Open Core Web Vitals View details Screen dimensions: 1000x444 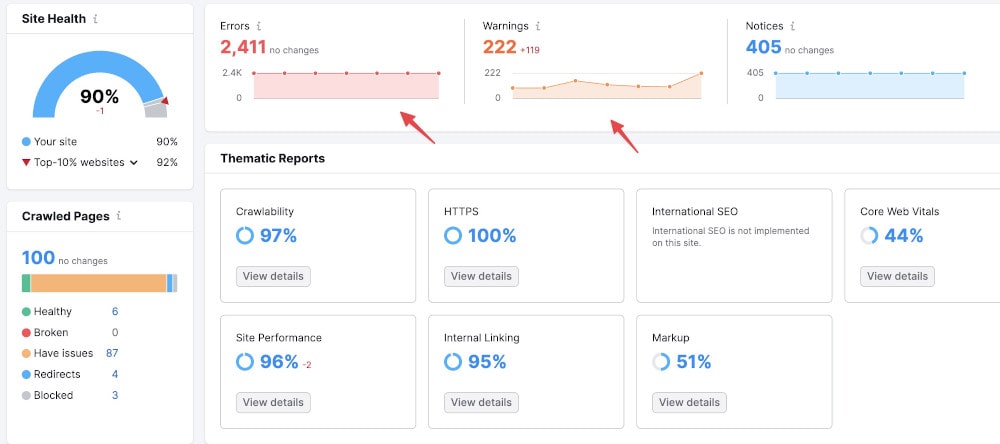pos(897,276)
